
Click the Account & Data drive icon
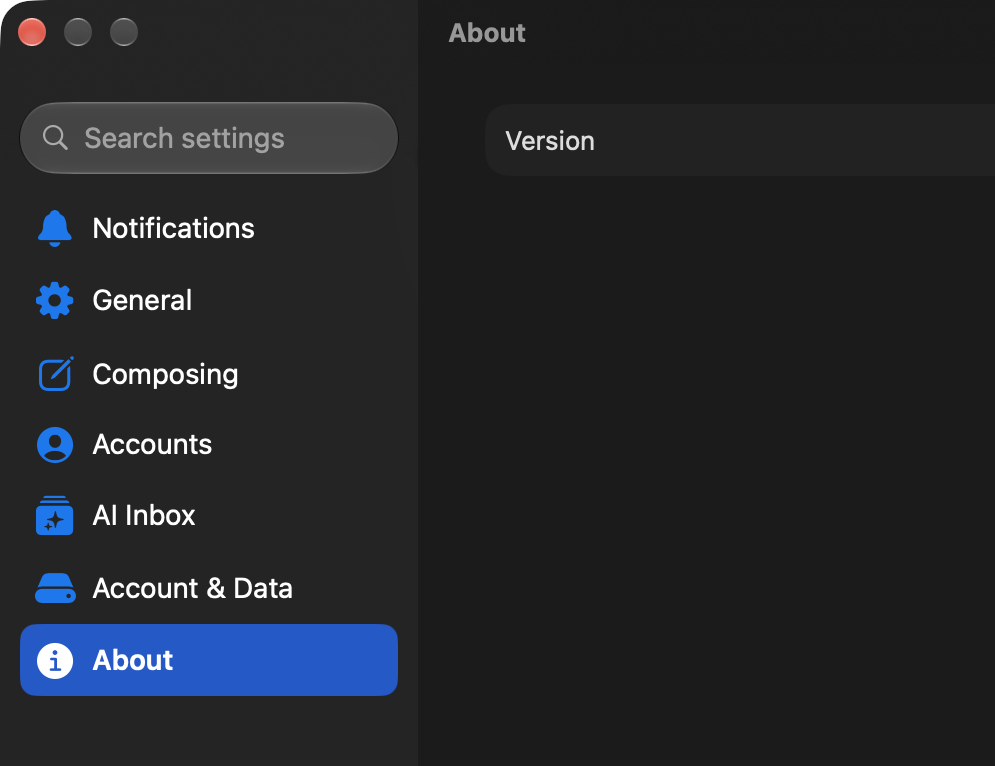click(x=55, y=588)
